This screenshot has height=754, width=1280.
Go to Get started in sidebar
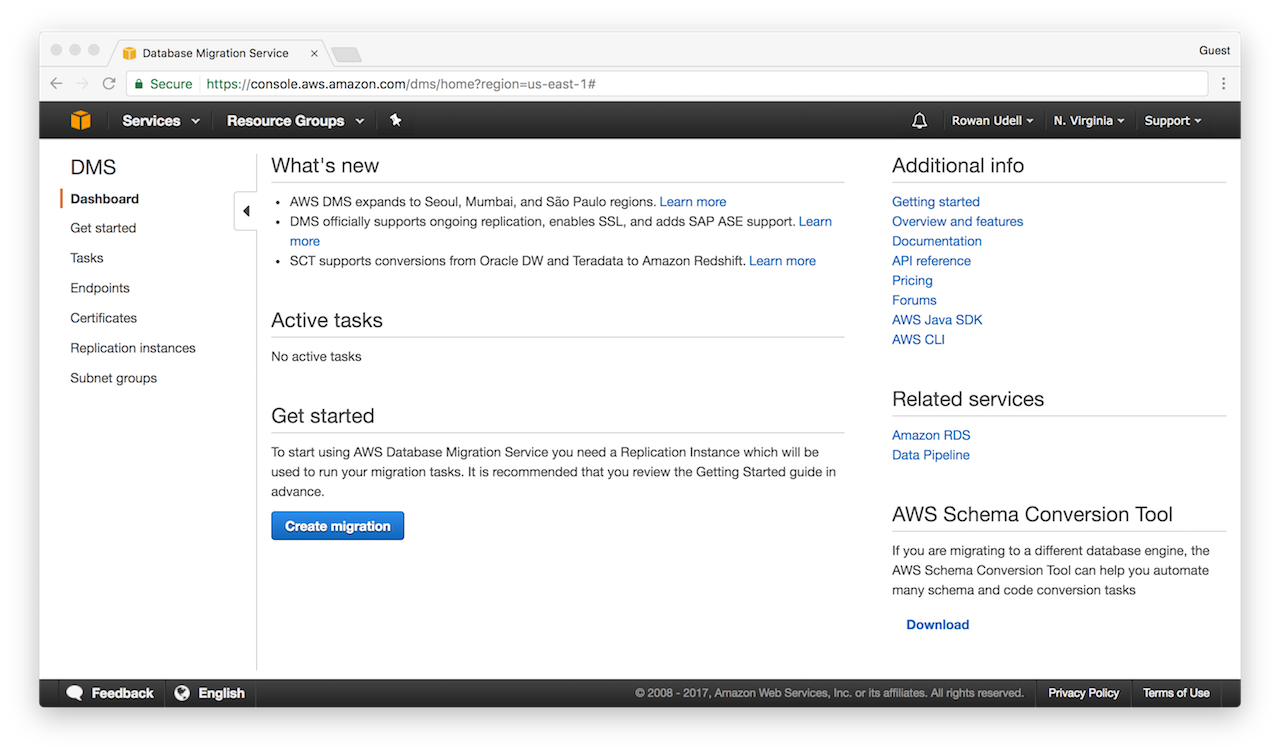pos(103,228)
